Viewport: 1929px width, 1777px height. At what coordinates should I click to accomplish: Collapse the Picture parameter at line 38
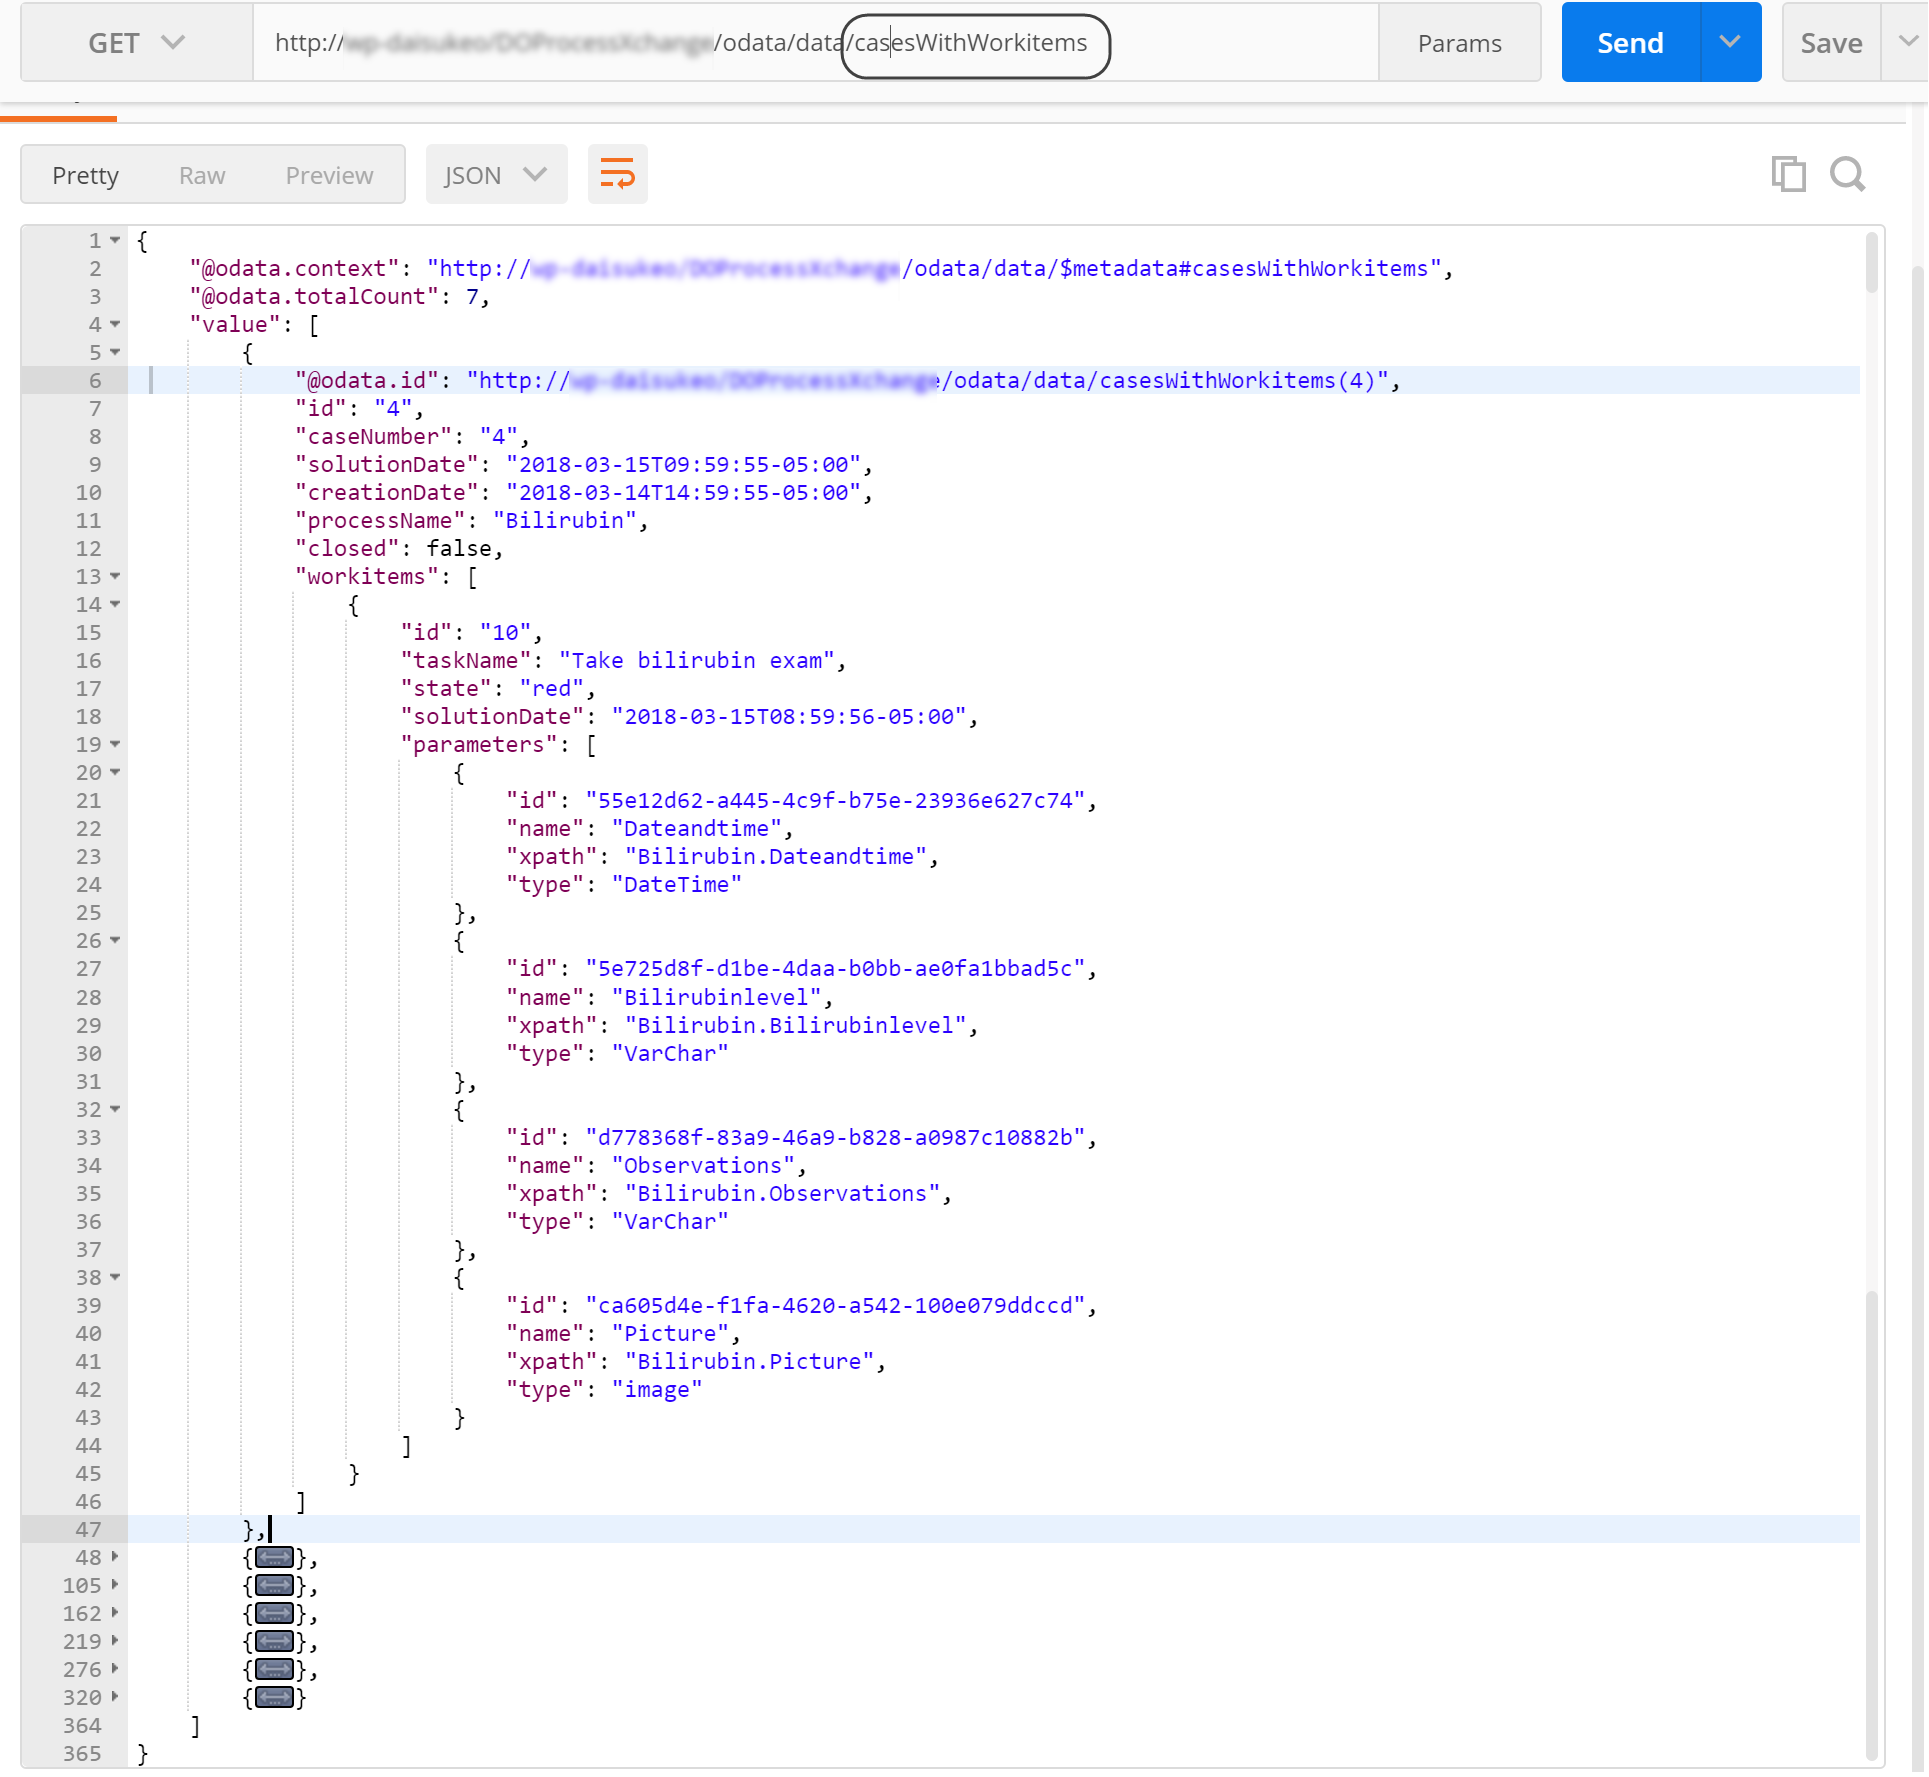[115, 1277]
